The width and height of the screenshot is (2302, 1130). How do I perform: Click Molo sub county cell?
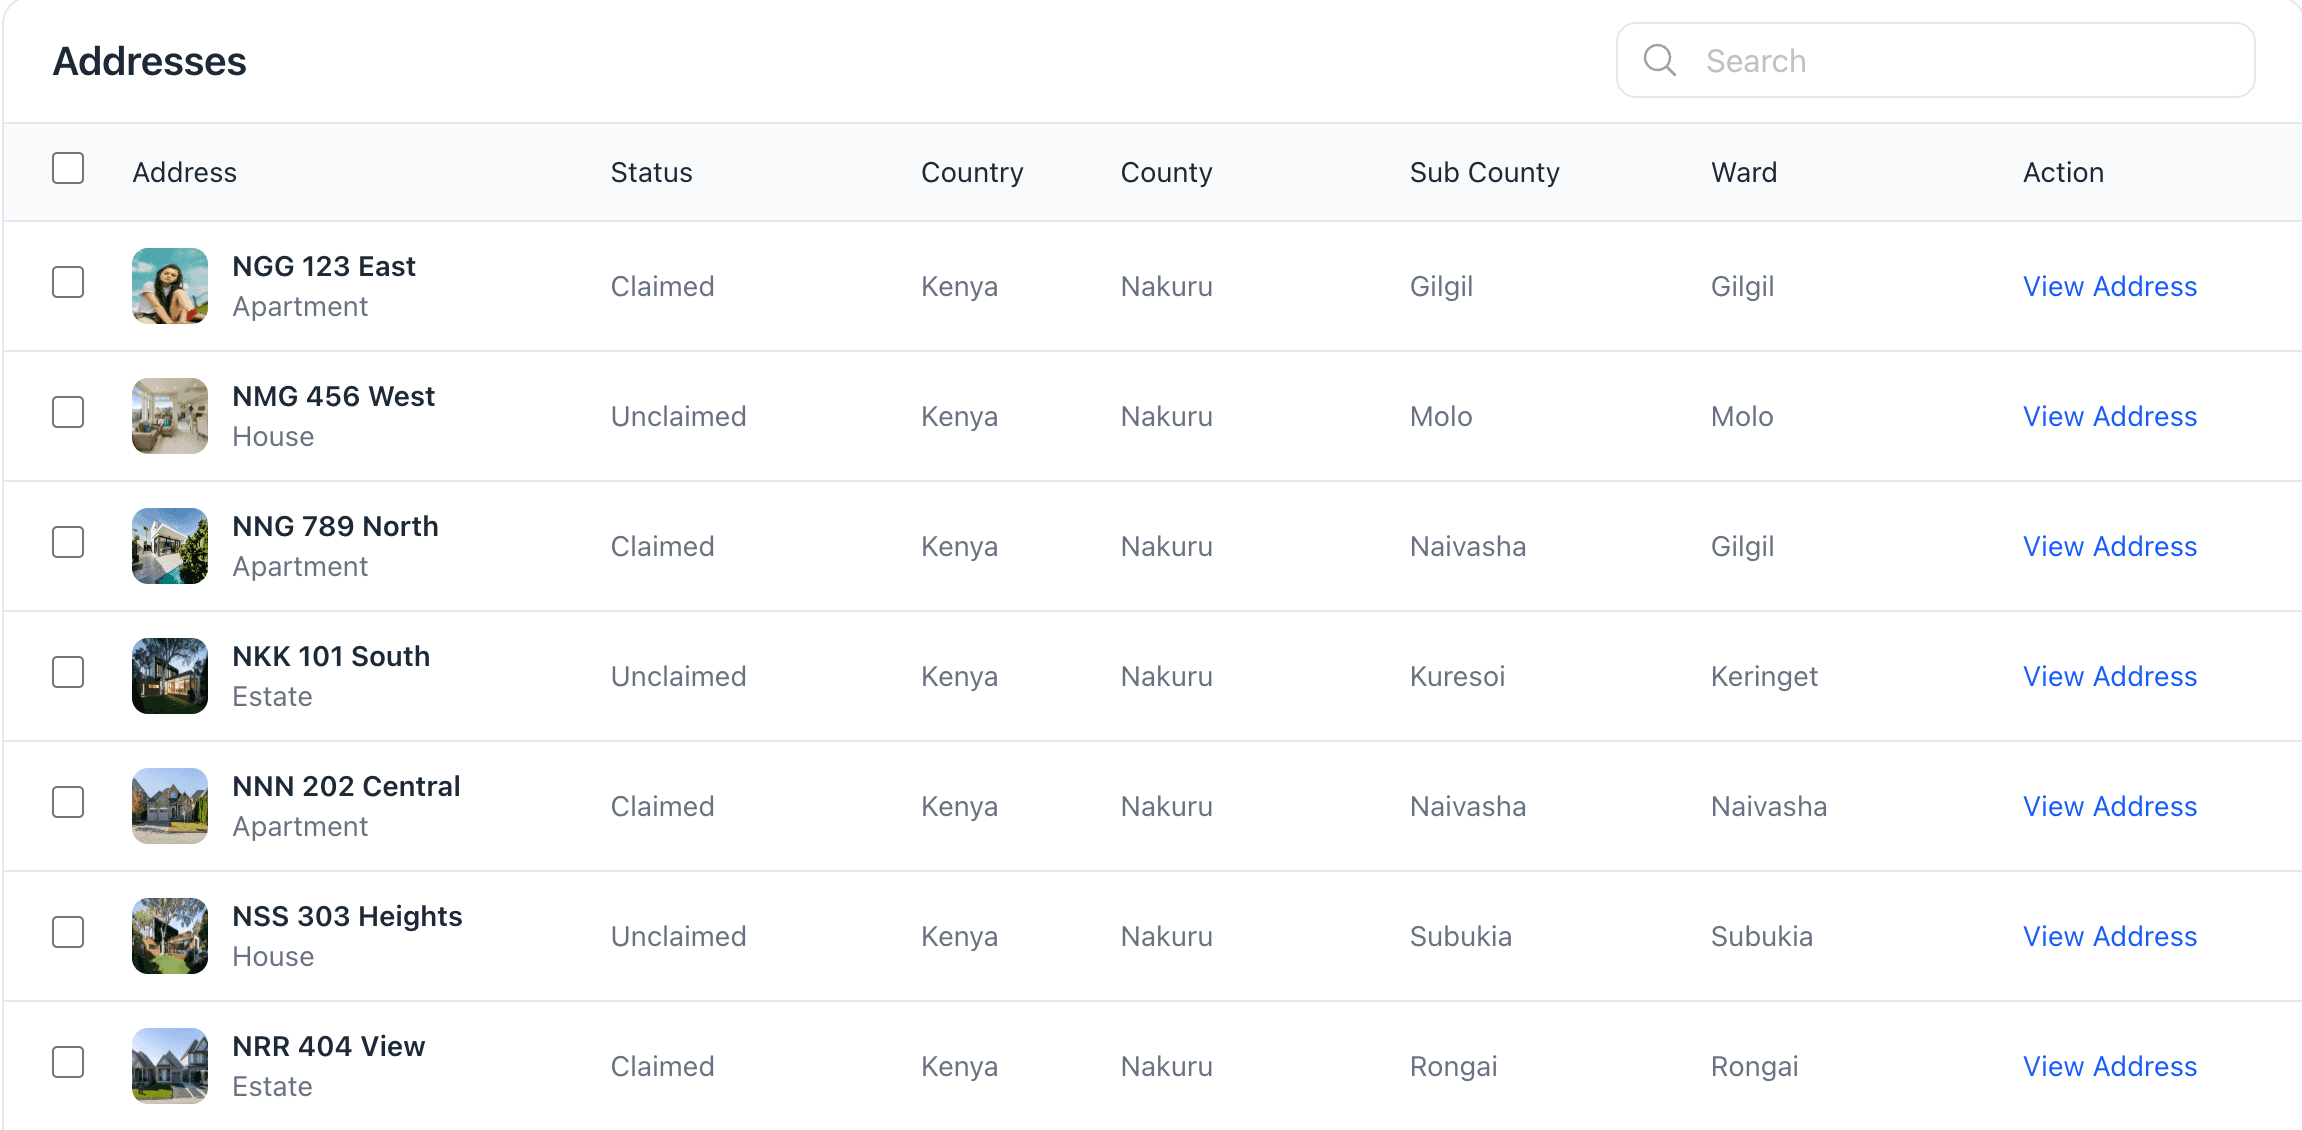(x=1441, y=417)
